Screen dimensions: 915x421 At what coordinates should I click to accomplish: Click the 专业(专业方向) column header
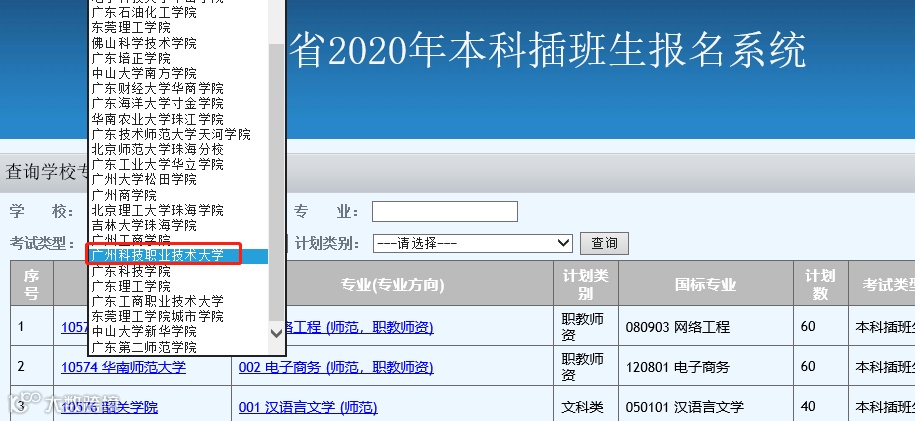(x=393, y=284)
